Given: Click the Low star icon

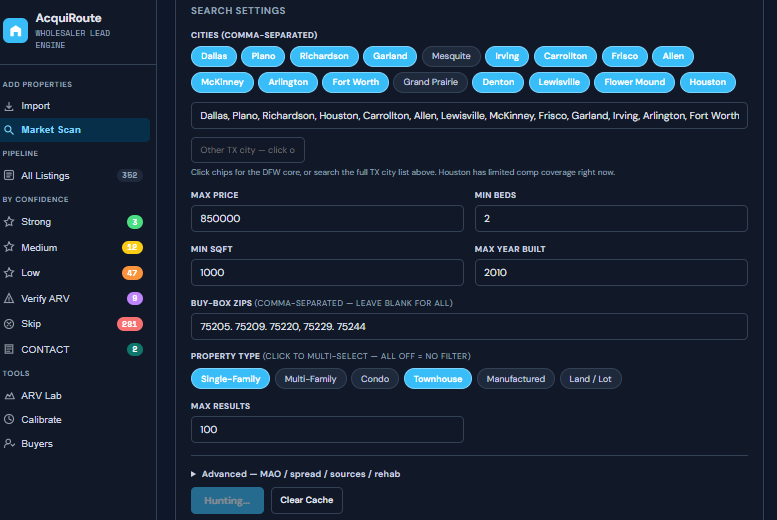Looking at the screenshot, I should (x=9, y=273).
